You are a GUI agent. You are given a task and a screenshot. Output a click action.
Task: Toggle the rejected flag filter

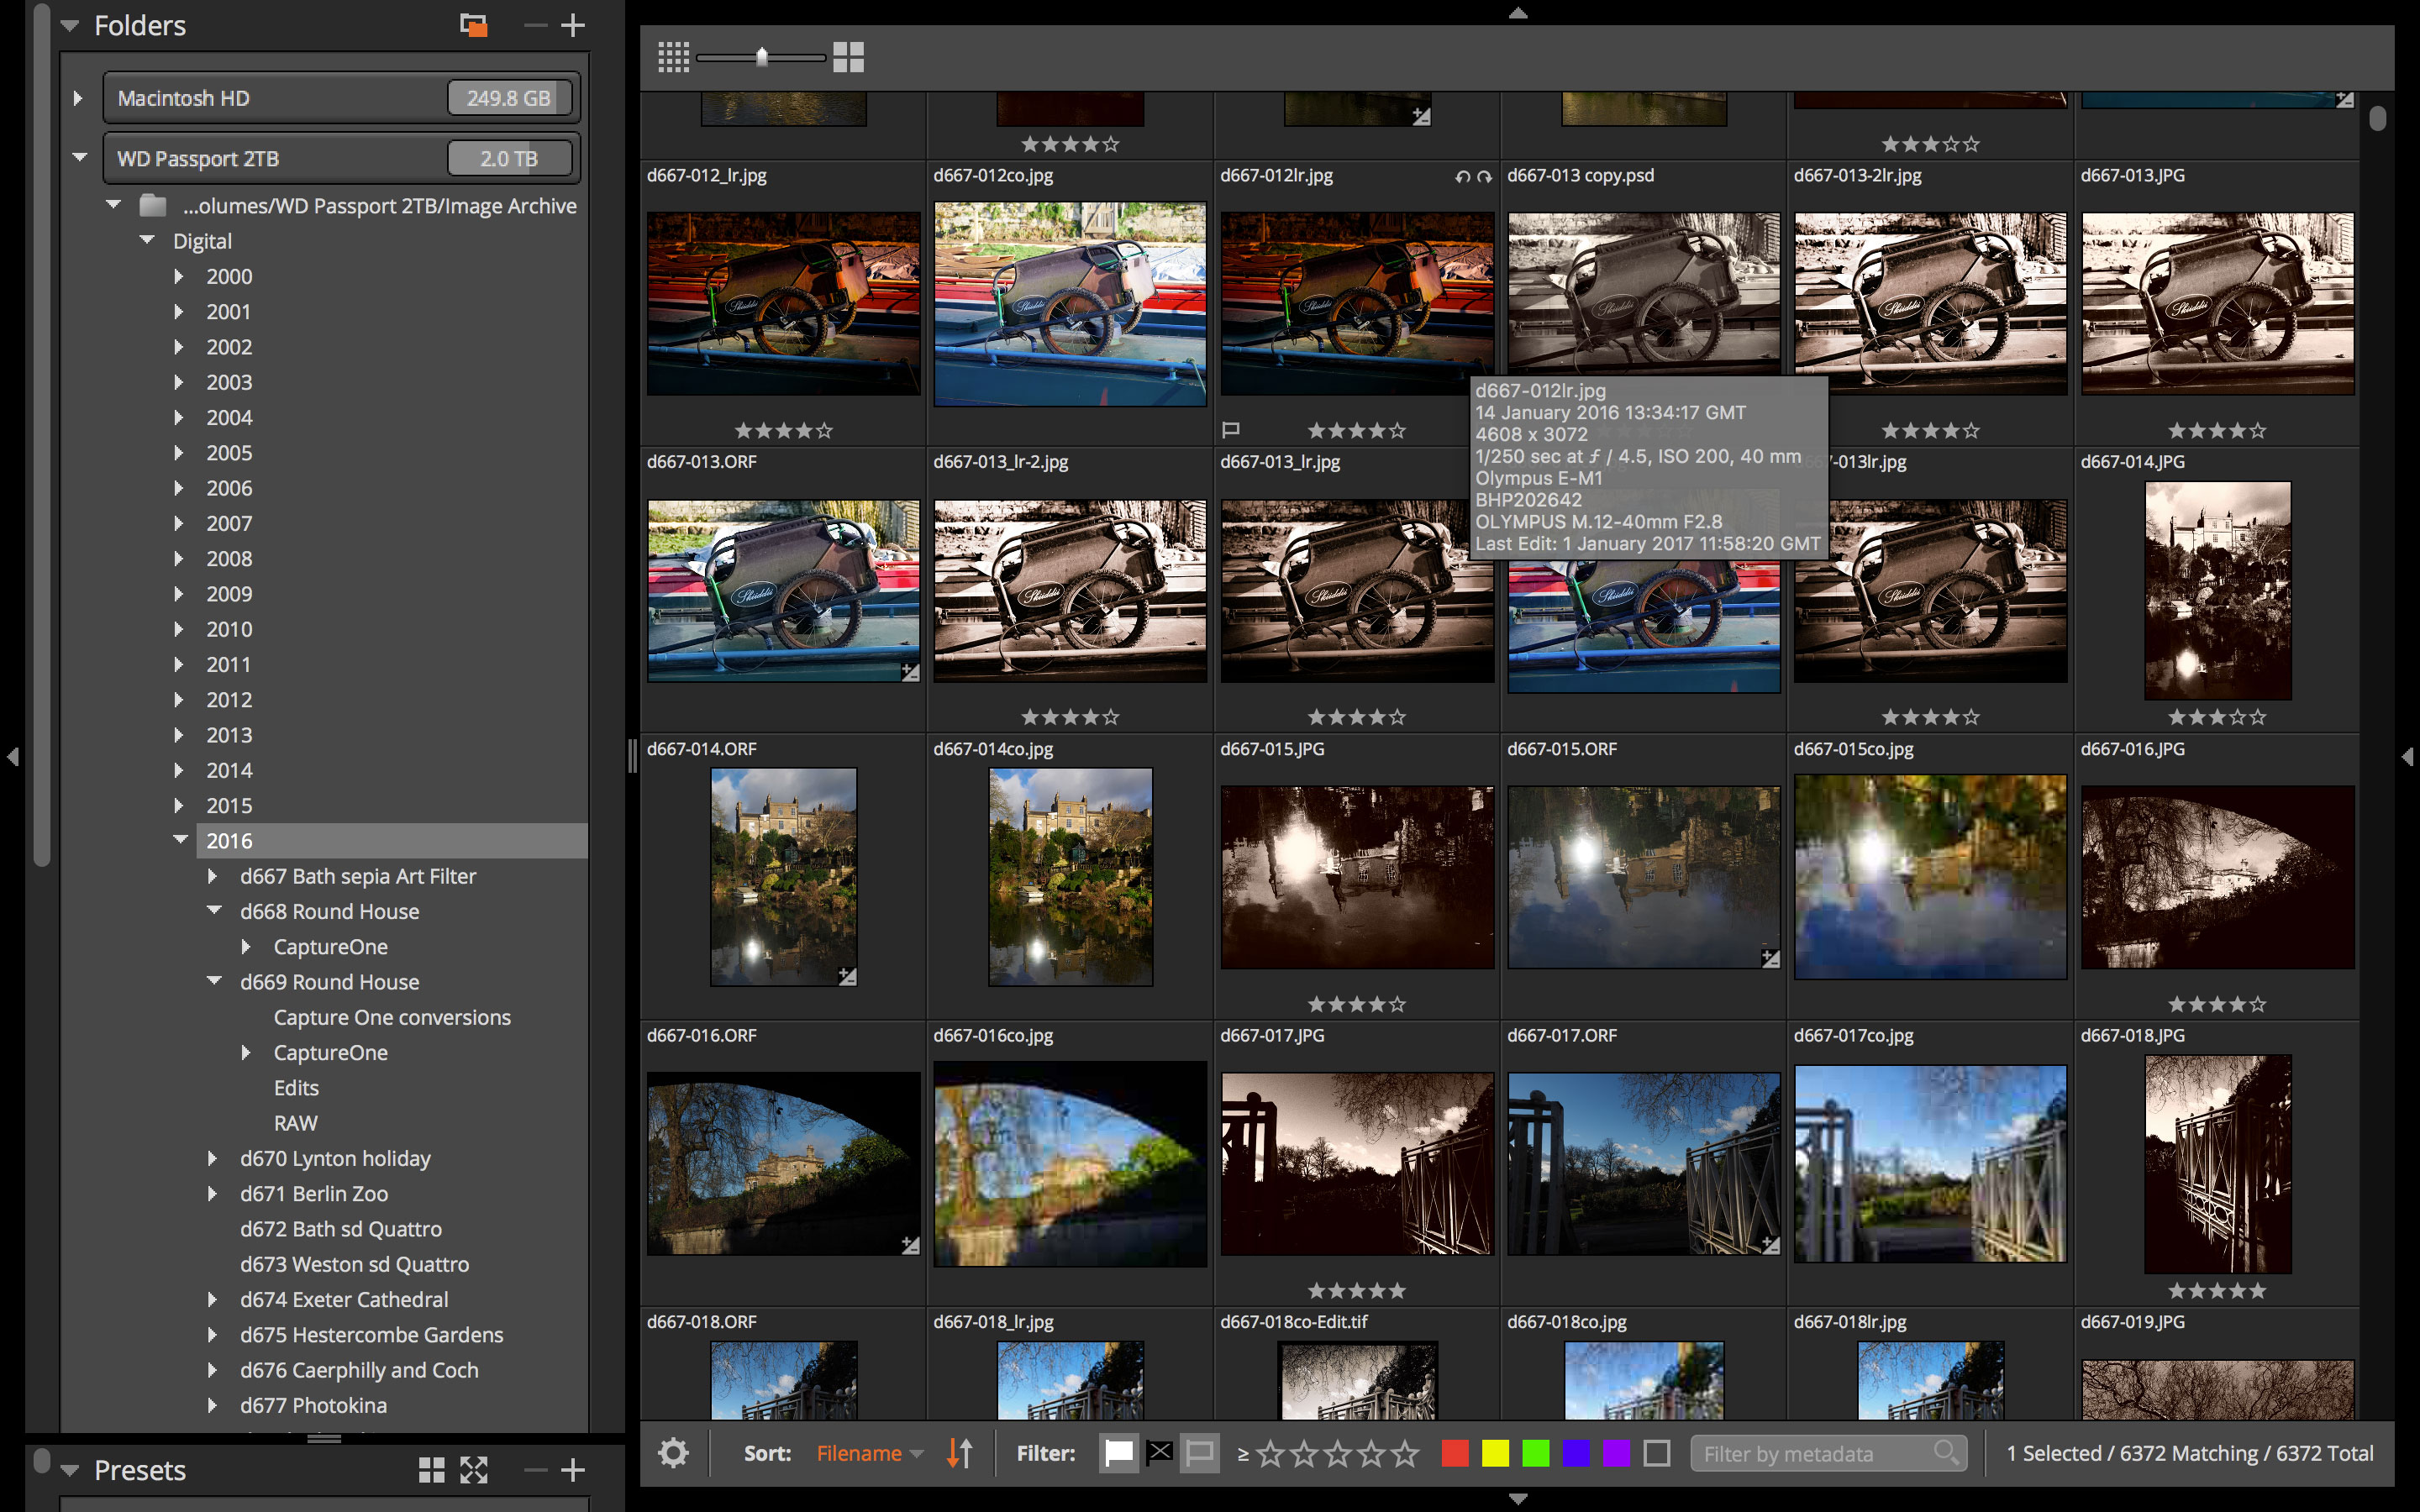pos(1160,1452)
